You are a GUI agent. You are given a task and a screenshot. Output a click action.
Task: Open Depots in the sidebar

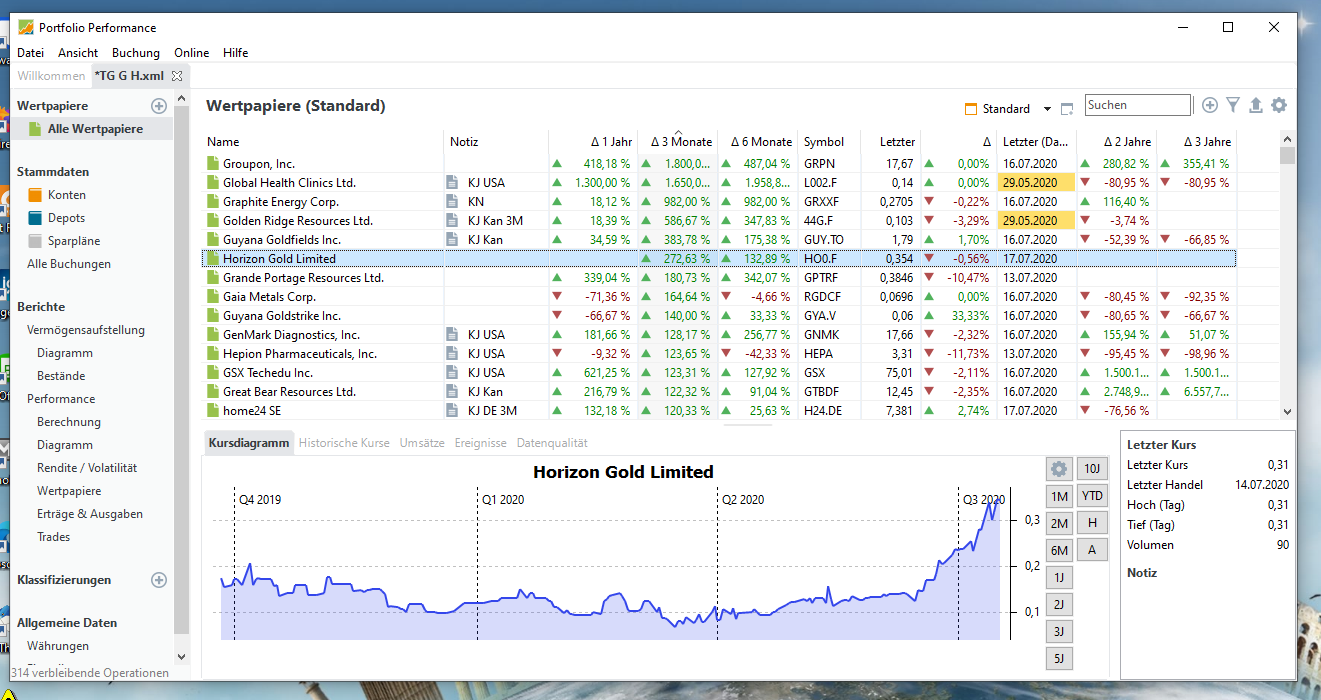[x=67, y=218]
